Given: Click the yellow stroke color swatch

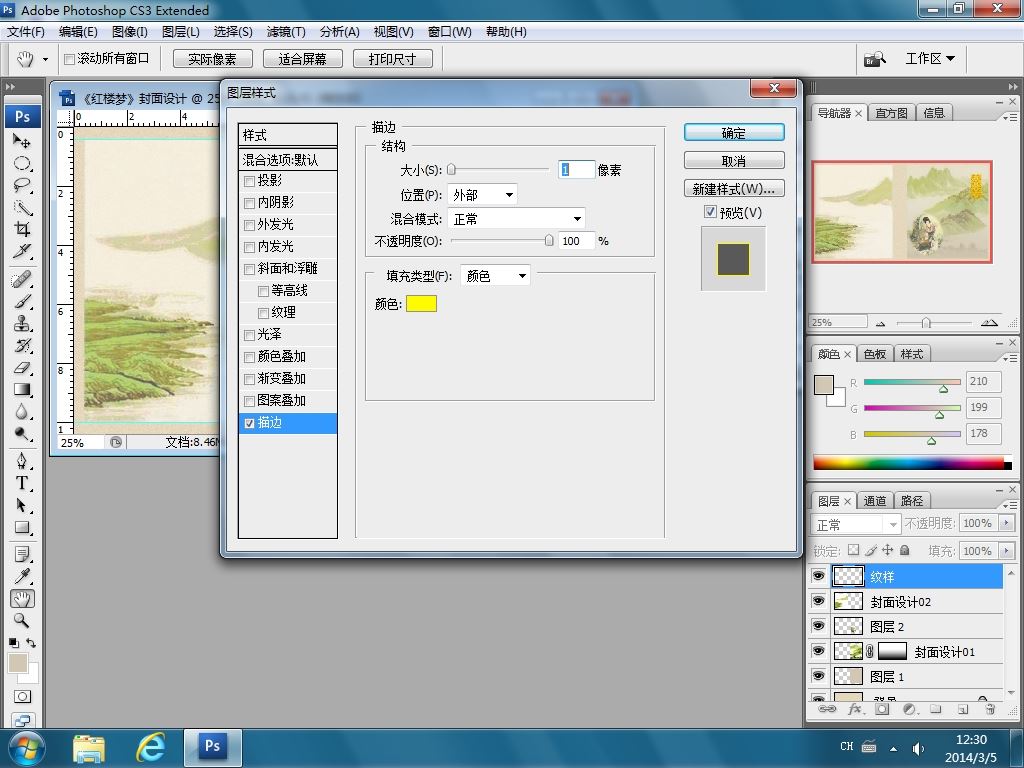Looking at the screenshot, I should (421, 304).
